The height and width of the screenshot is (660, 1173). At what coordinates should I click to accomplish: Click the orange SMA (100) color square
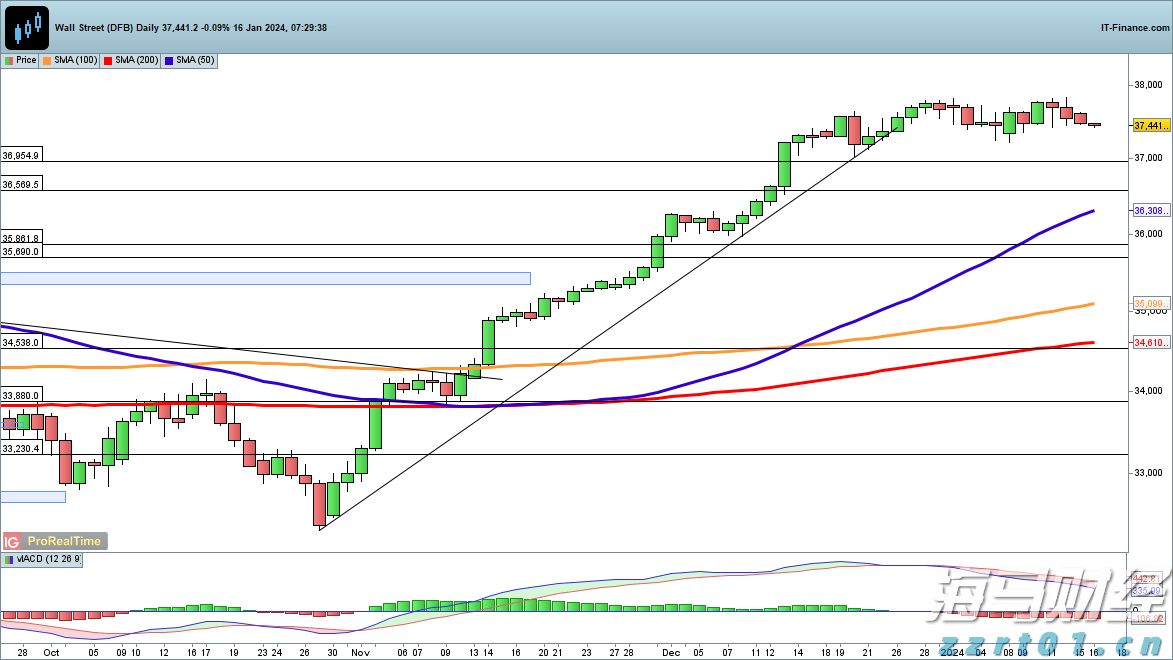[x=47, y=61]
